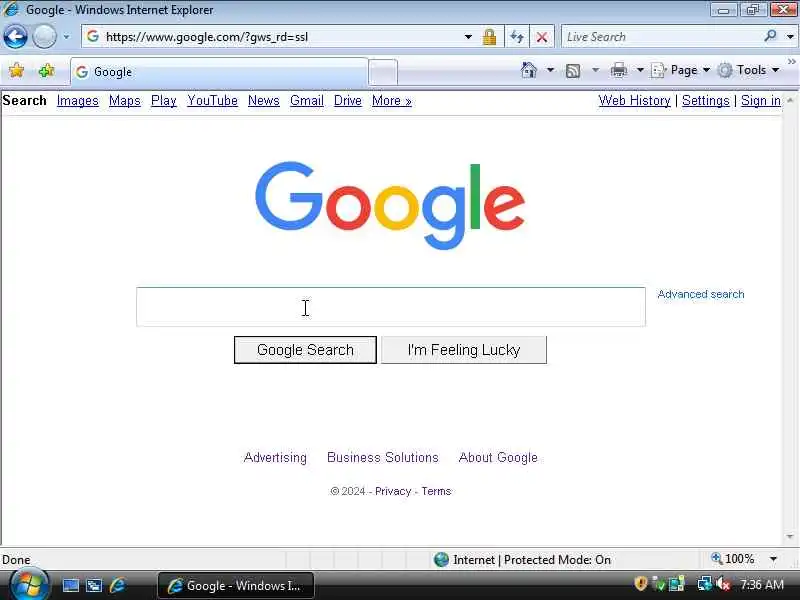
Task: Open the Web History link
Action: coord(634,101)
